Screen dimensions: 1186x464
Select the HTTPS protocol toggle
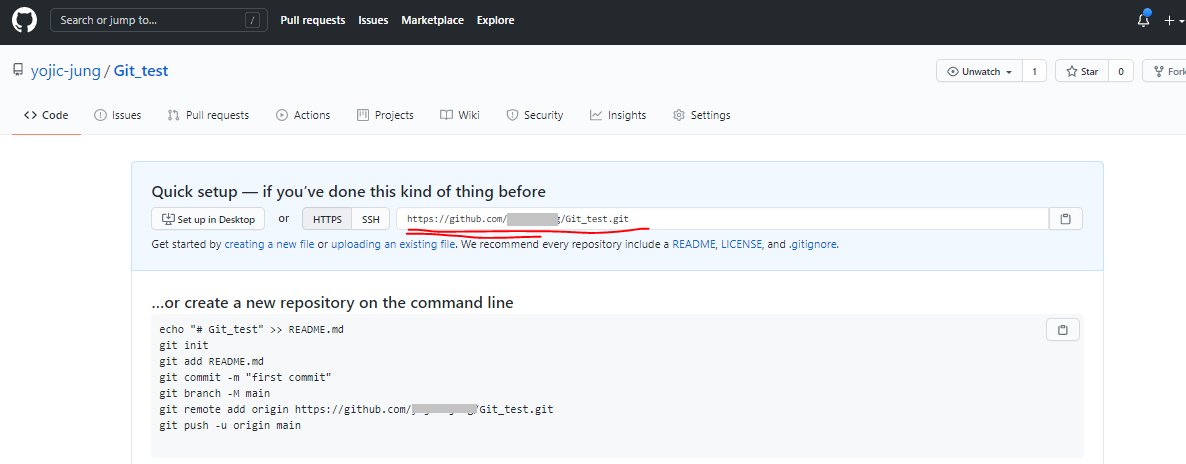327,219
